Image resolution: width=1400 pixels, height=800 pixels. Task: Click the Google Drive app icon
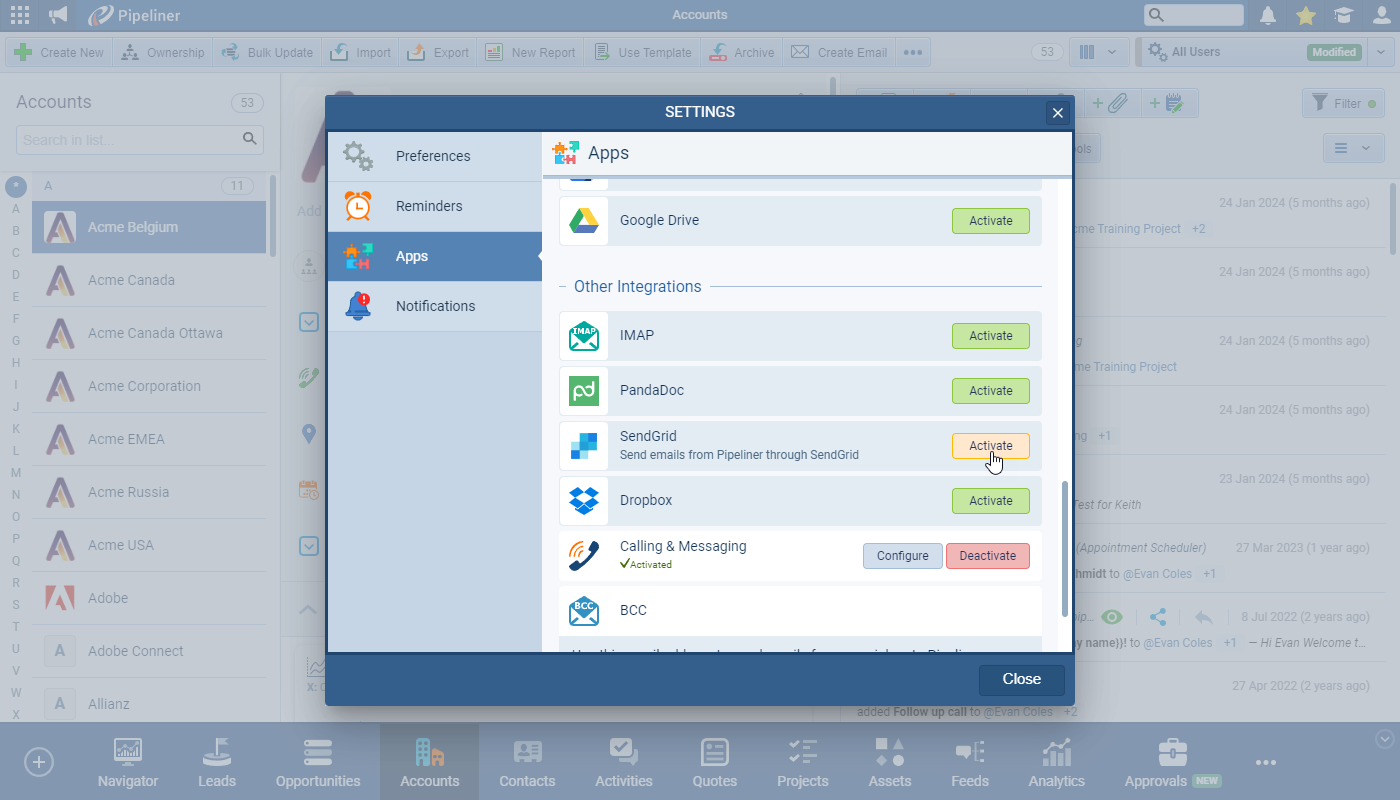tap(584, 221)
